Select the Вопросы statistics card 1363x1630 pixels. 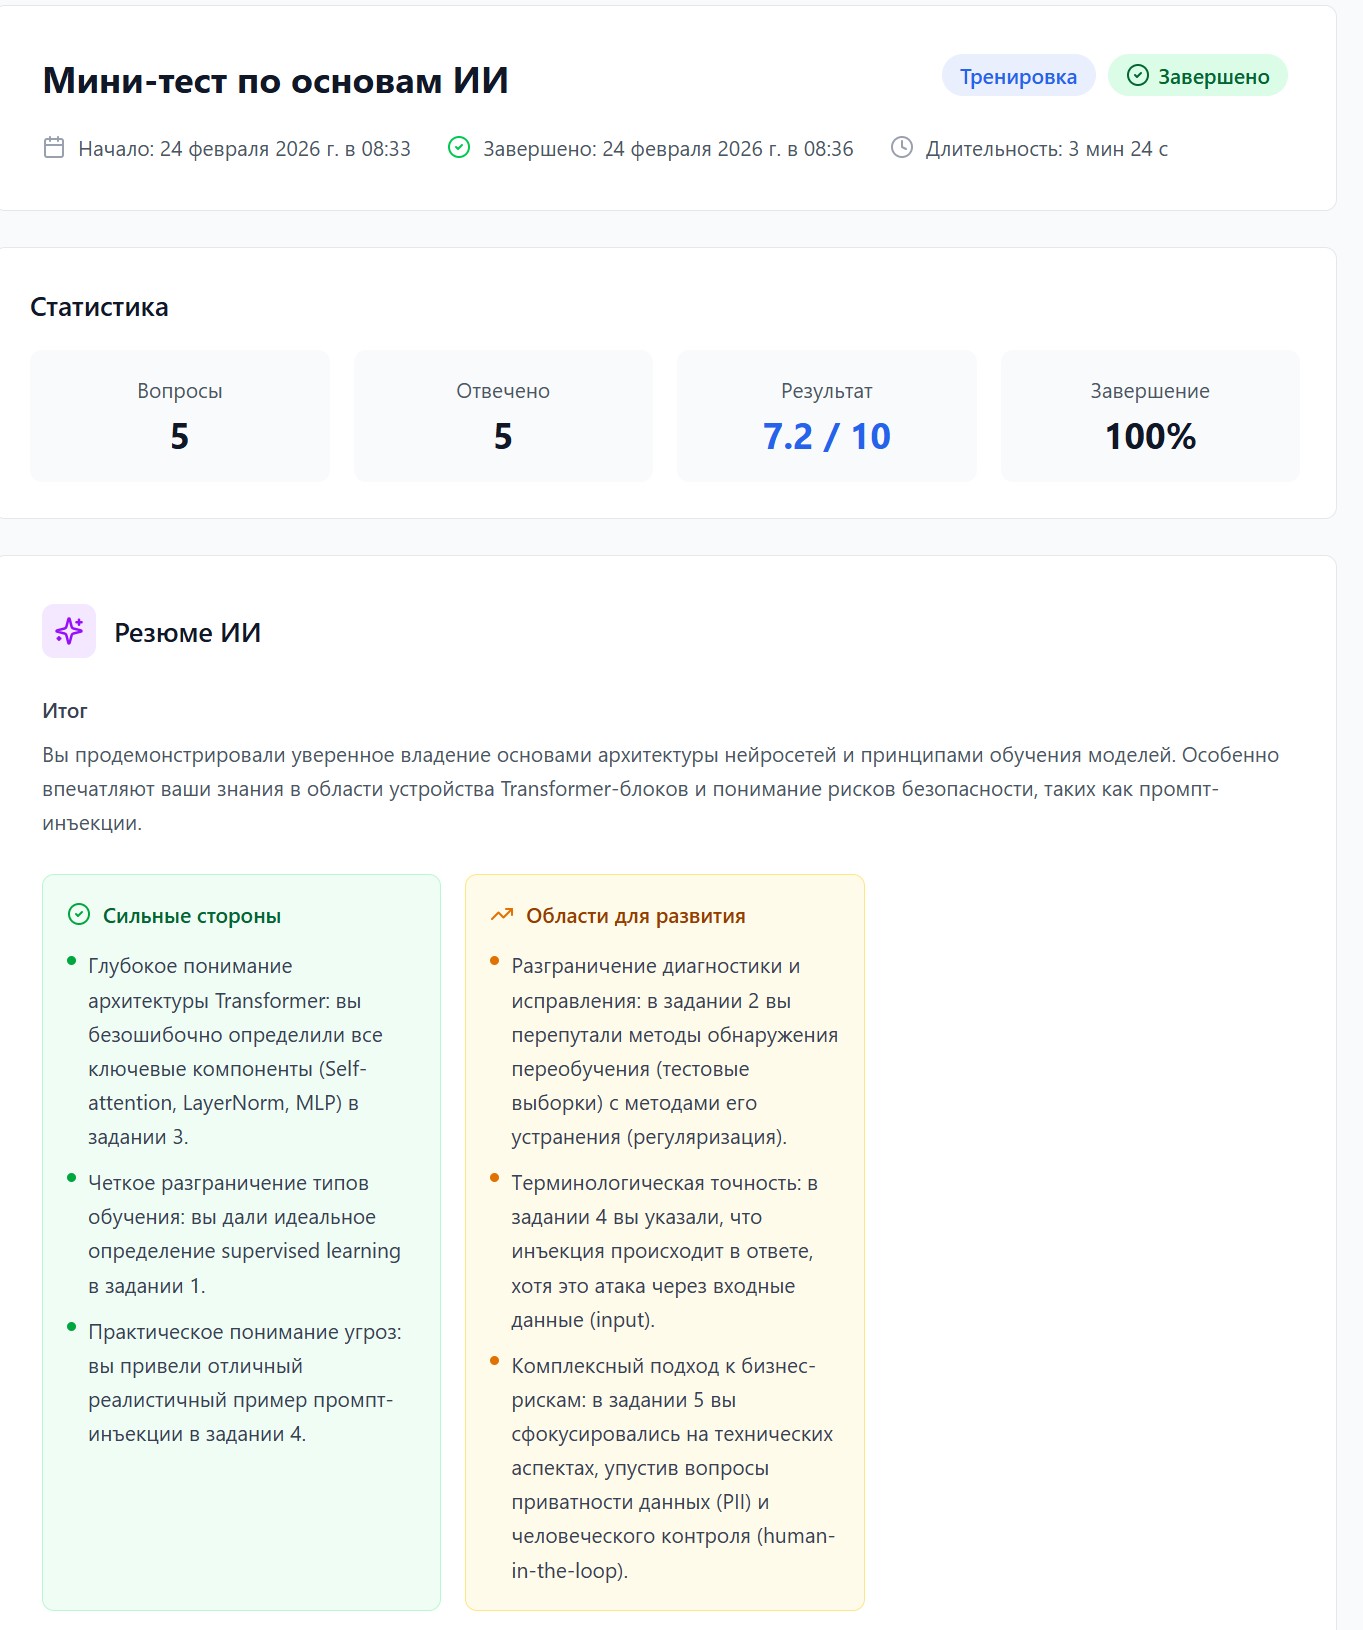click(x=180, y=415)
